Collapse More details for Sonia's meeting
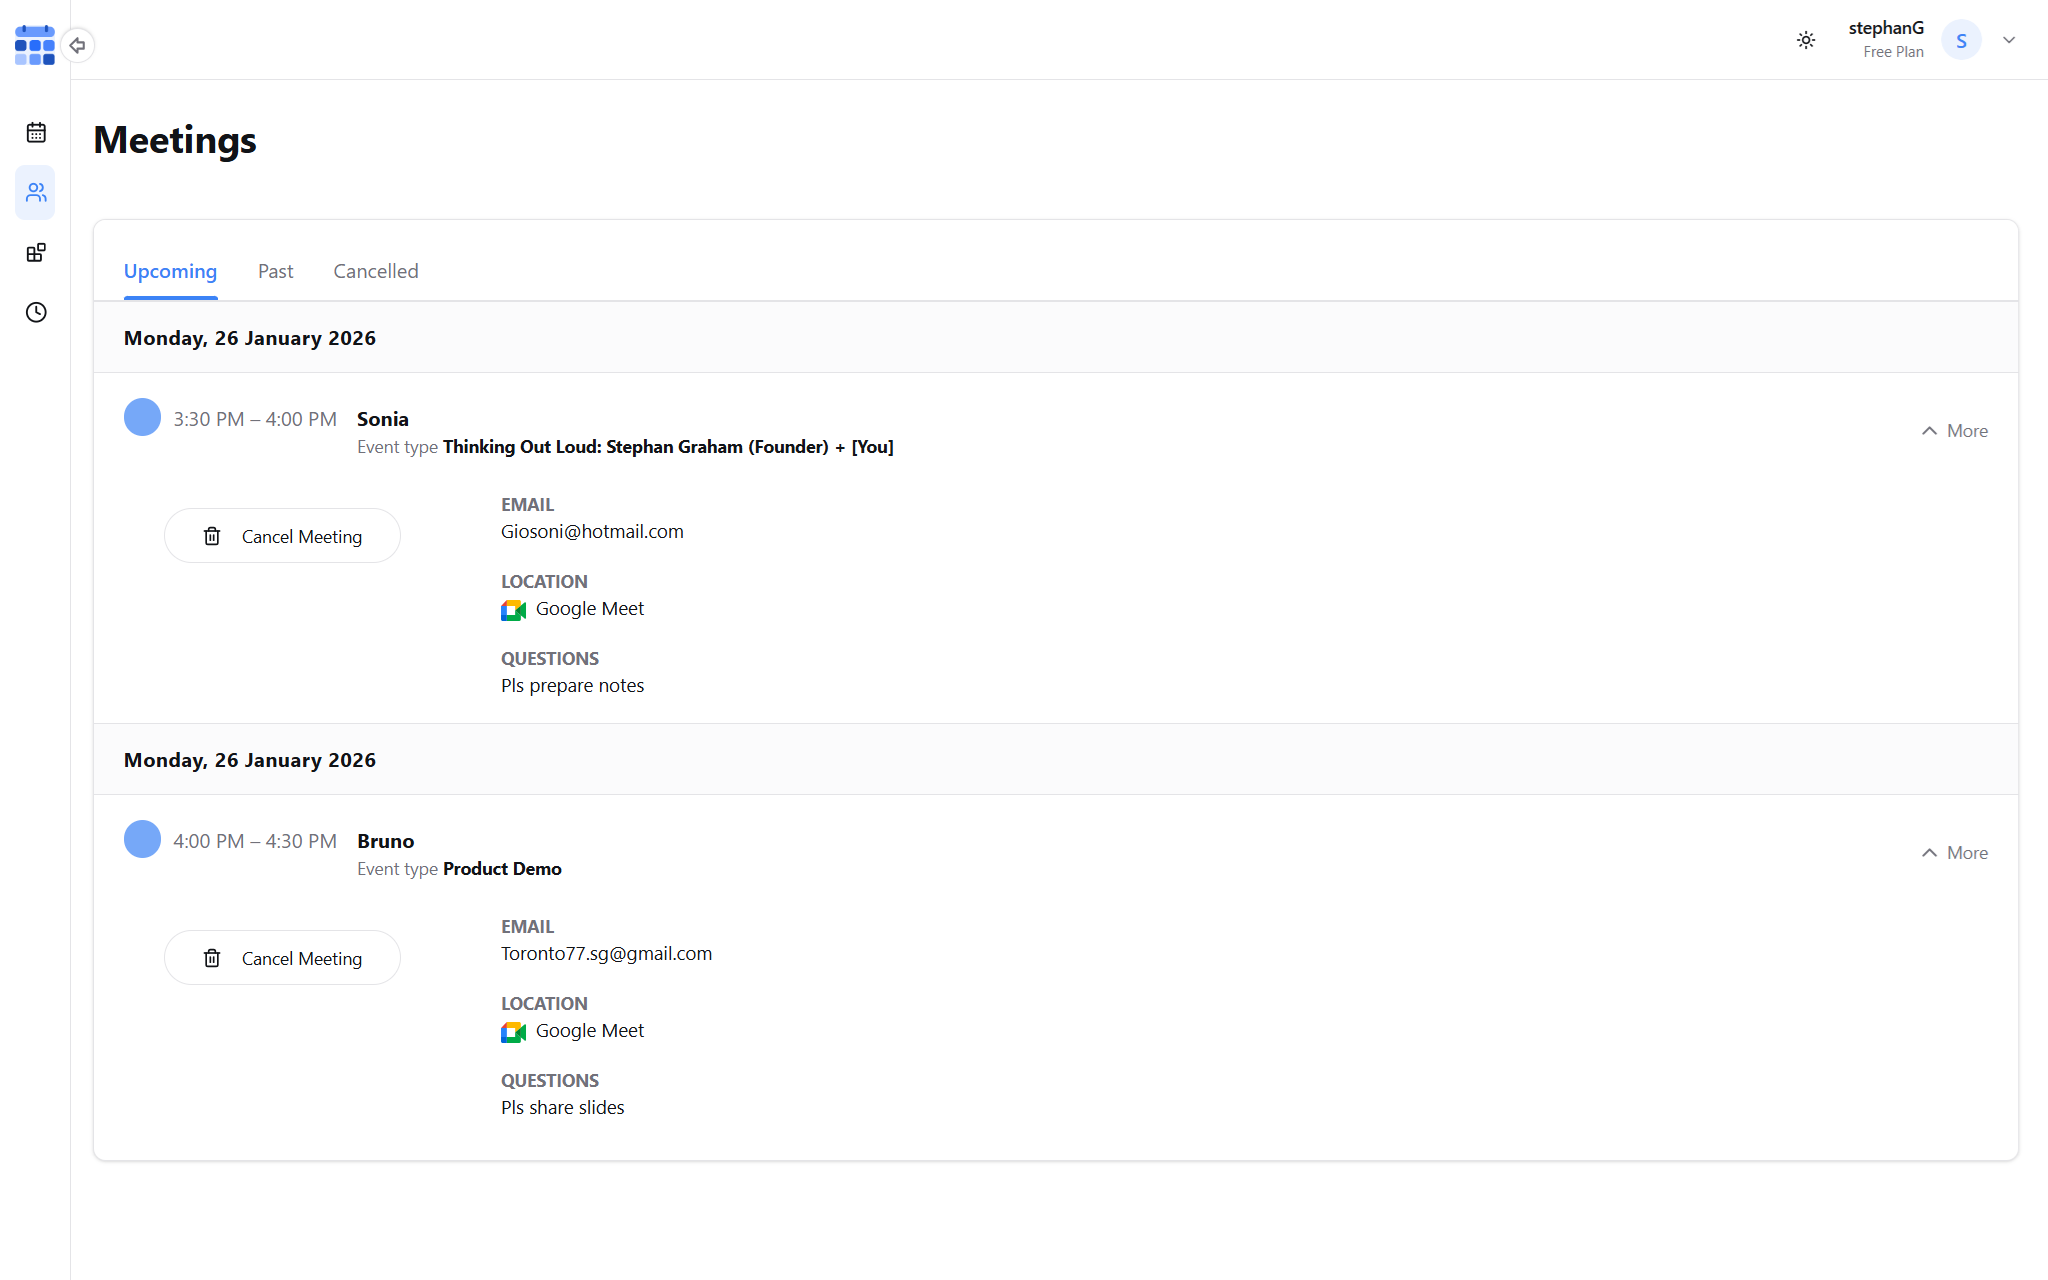 click(1954, 431)
